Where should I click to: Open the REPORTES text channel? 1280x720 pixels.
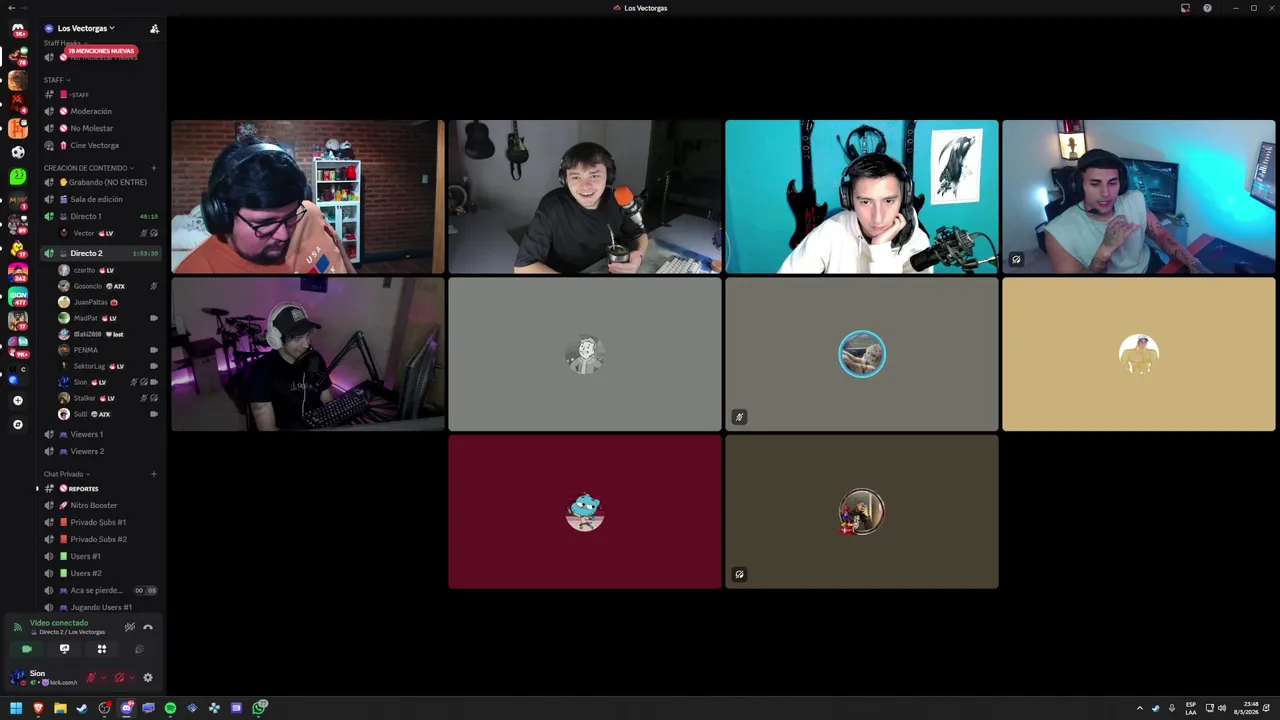(x=100, y=488)
